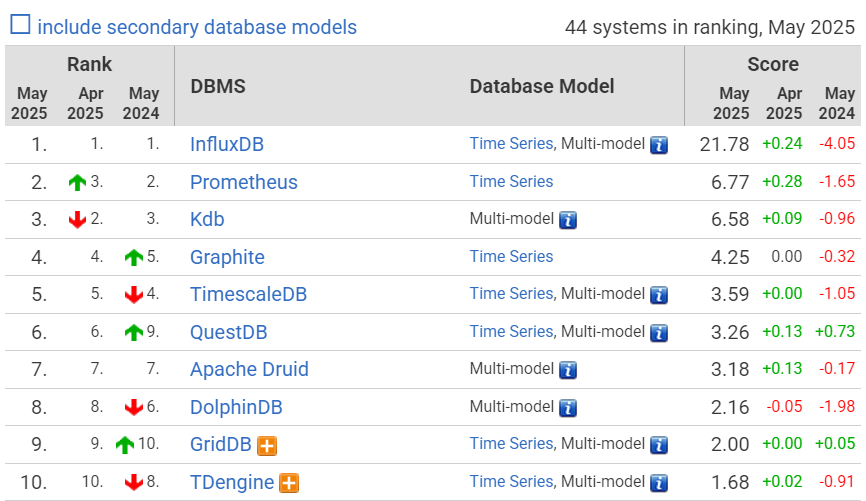Click the Prometheus score 6.77
This screenshot has width=866, height=501.
[730, 182]
